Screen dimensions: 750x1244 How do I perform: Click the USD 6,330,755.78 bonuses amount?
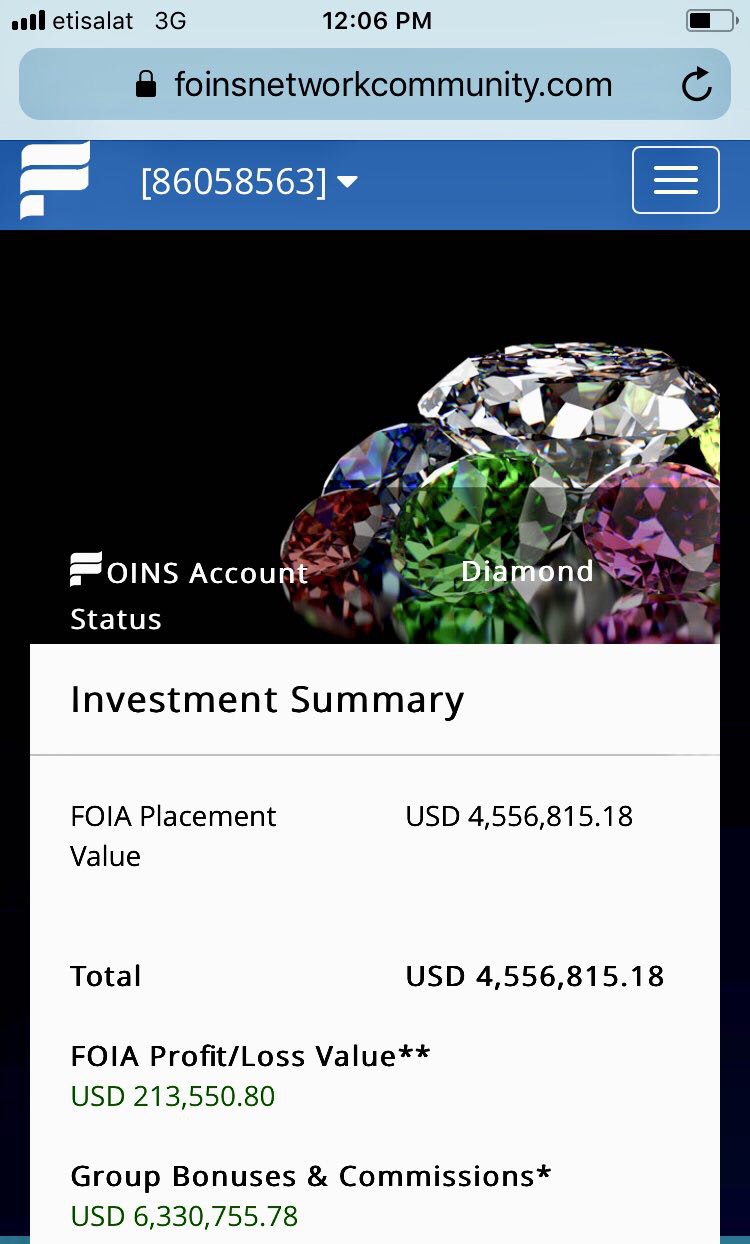pos(184,1216)
